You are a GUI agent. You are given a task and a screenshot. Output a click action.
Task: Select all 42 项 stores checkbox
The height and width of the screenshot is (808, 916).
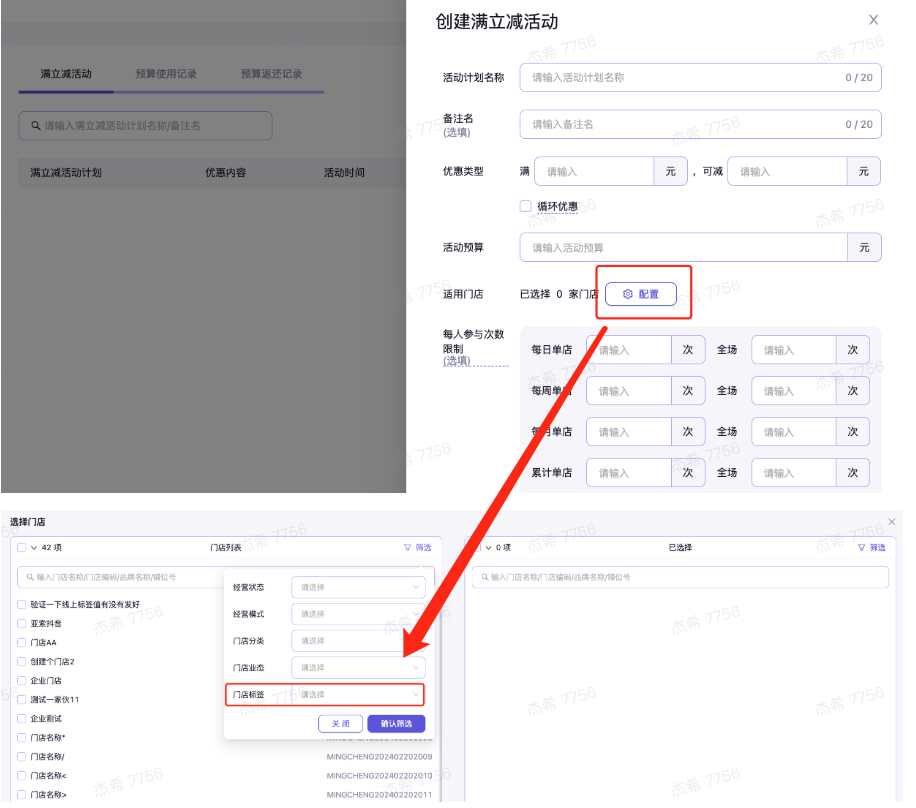(22, 548)
